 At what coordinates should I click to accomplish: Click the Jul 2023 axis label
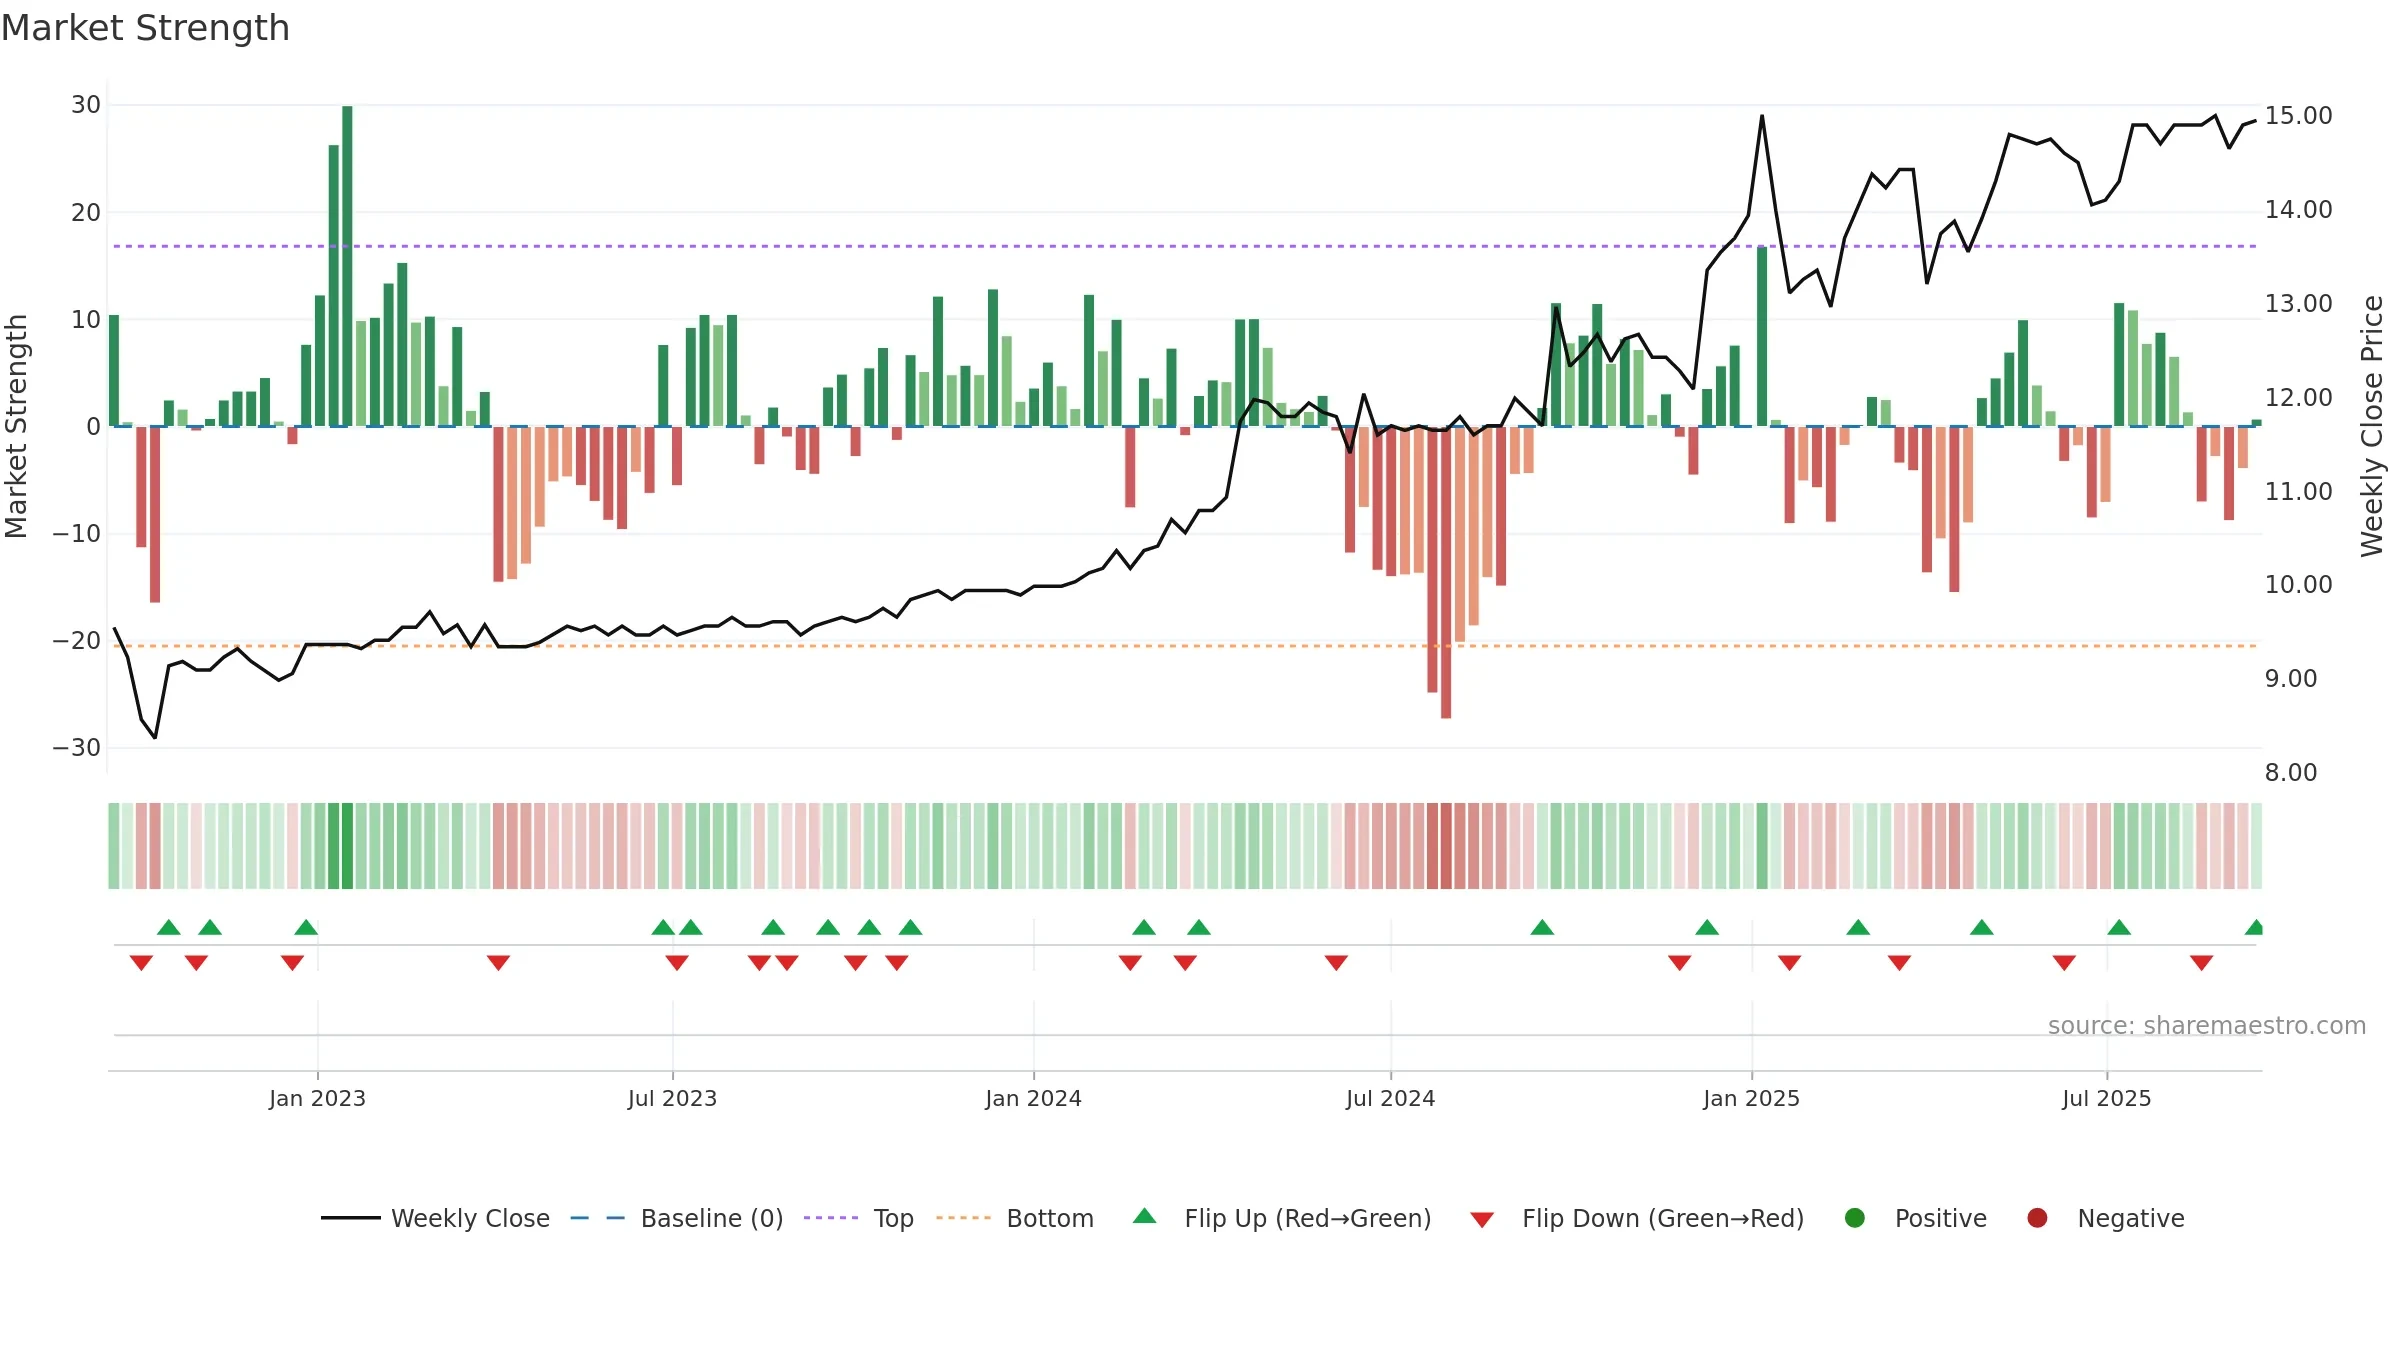tap(672, 1098)
